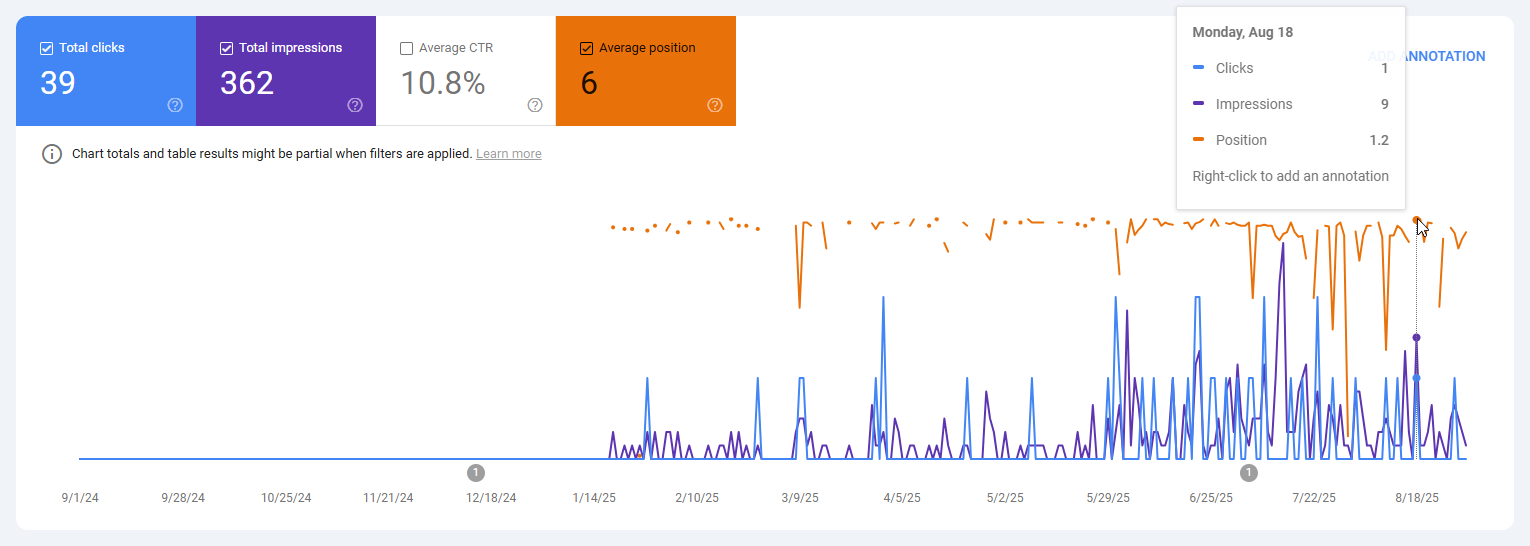Viewport: 1530px width, 546px height.
Task: Open the Learn more link
Action: (x=508, y=154)
